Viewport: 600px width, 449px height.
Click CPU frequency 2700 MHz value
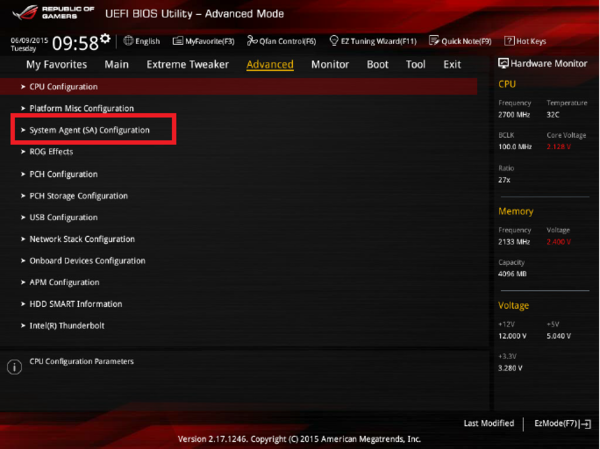[514, 115]
